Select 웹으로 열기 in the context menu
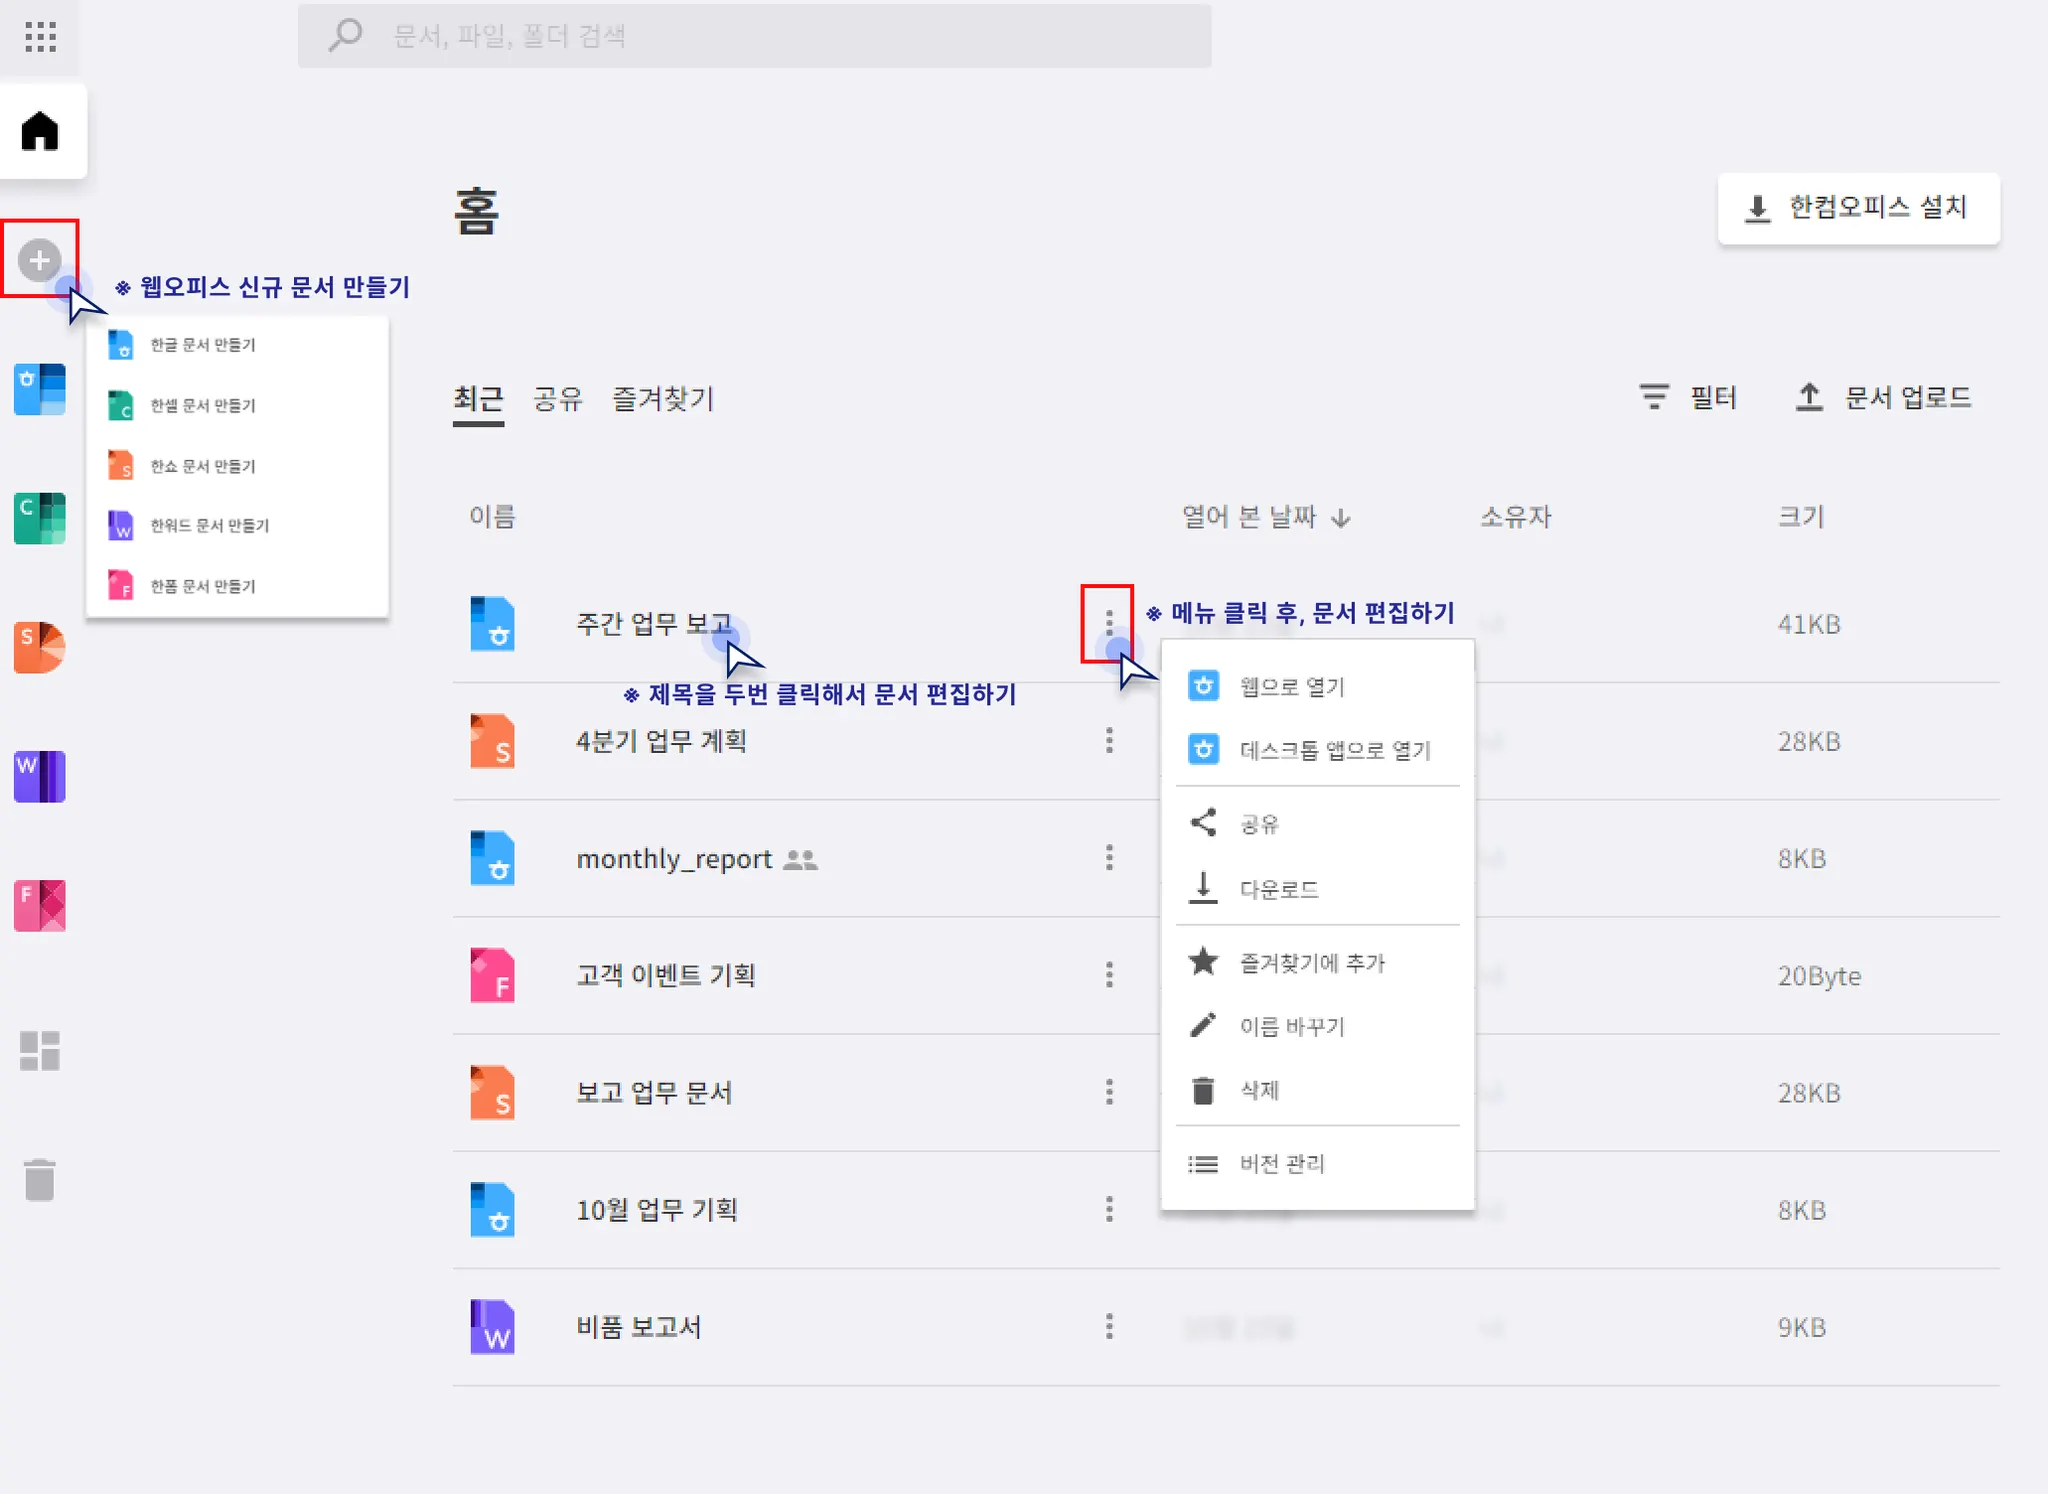The height and width of the screenshot is (1494, 2048). 1292,687
